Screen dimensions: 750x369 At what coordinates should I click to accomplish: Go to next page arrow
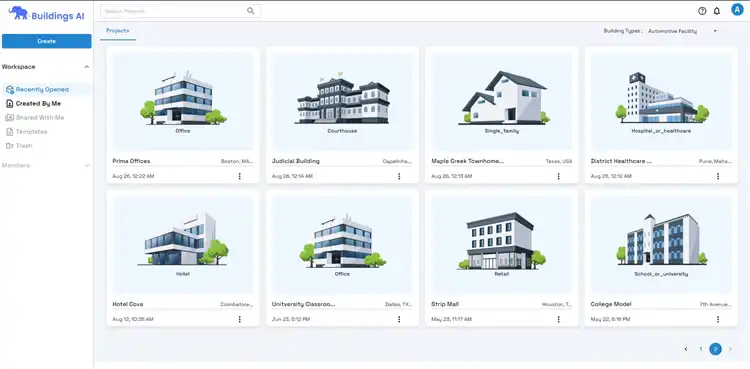pyautogui.click(x=730, y=349)
